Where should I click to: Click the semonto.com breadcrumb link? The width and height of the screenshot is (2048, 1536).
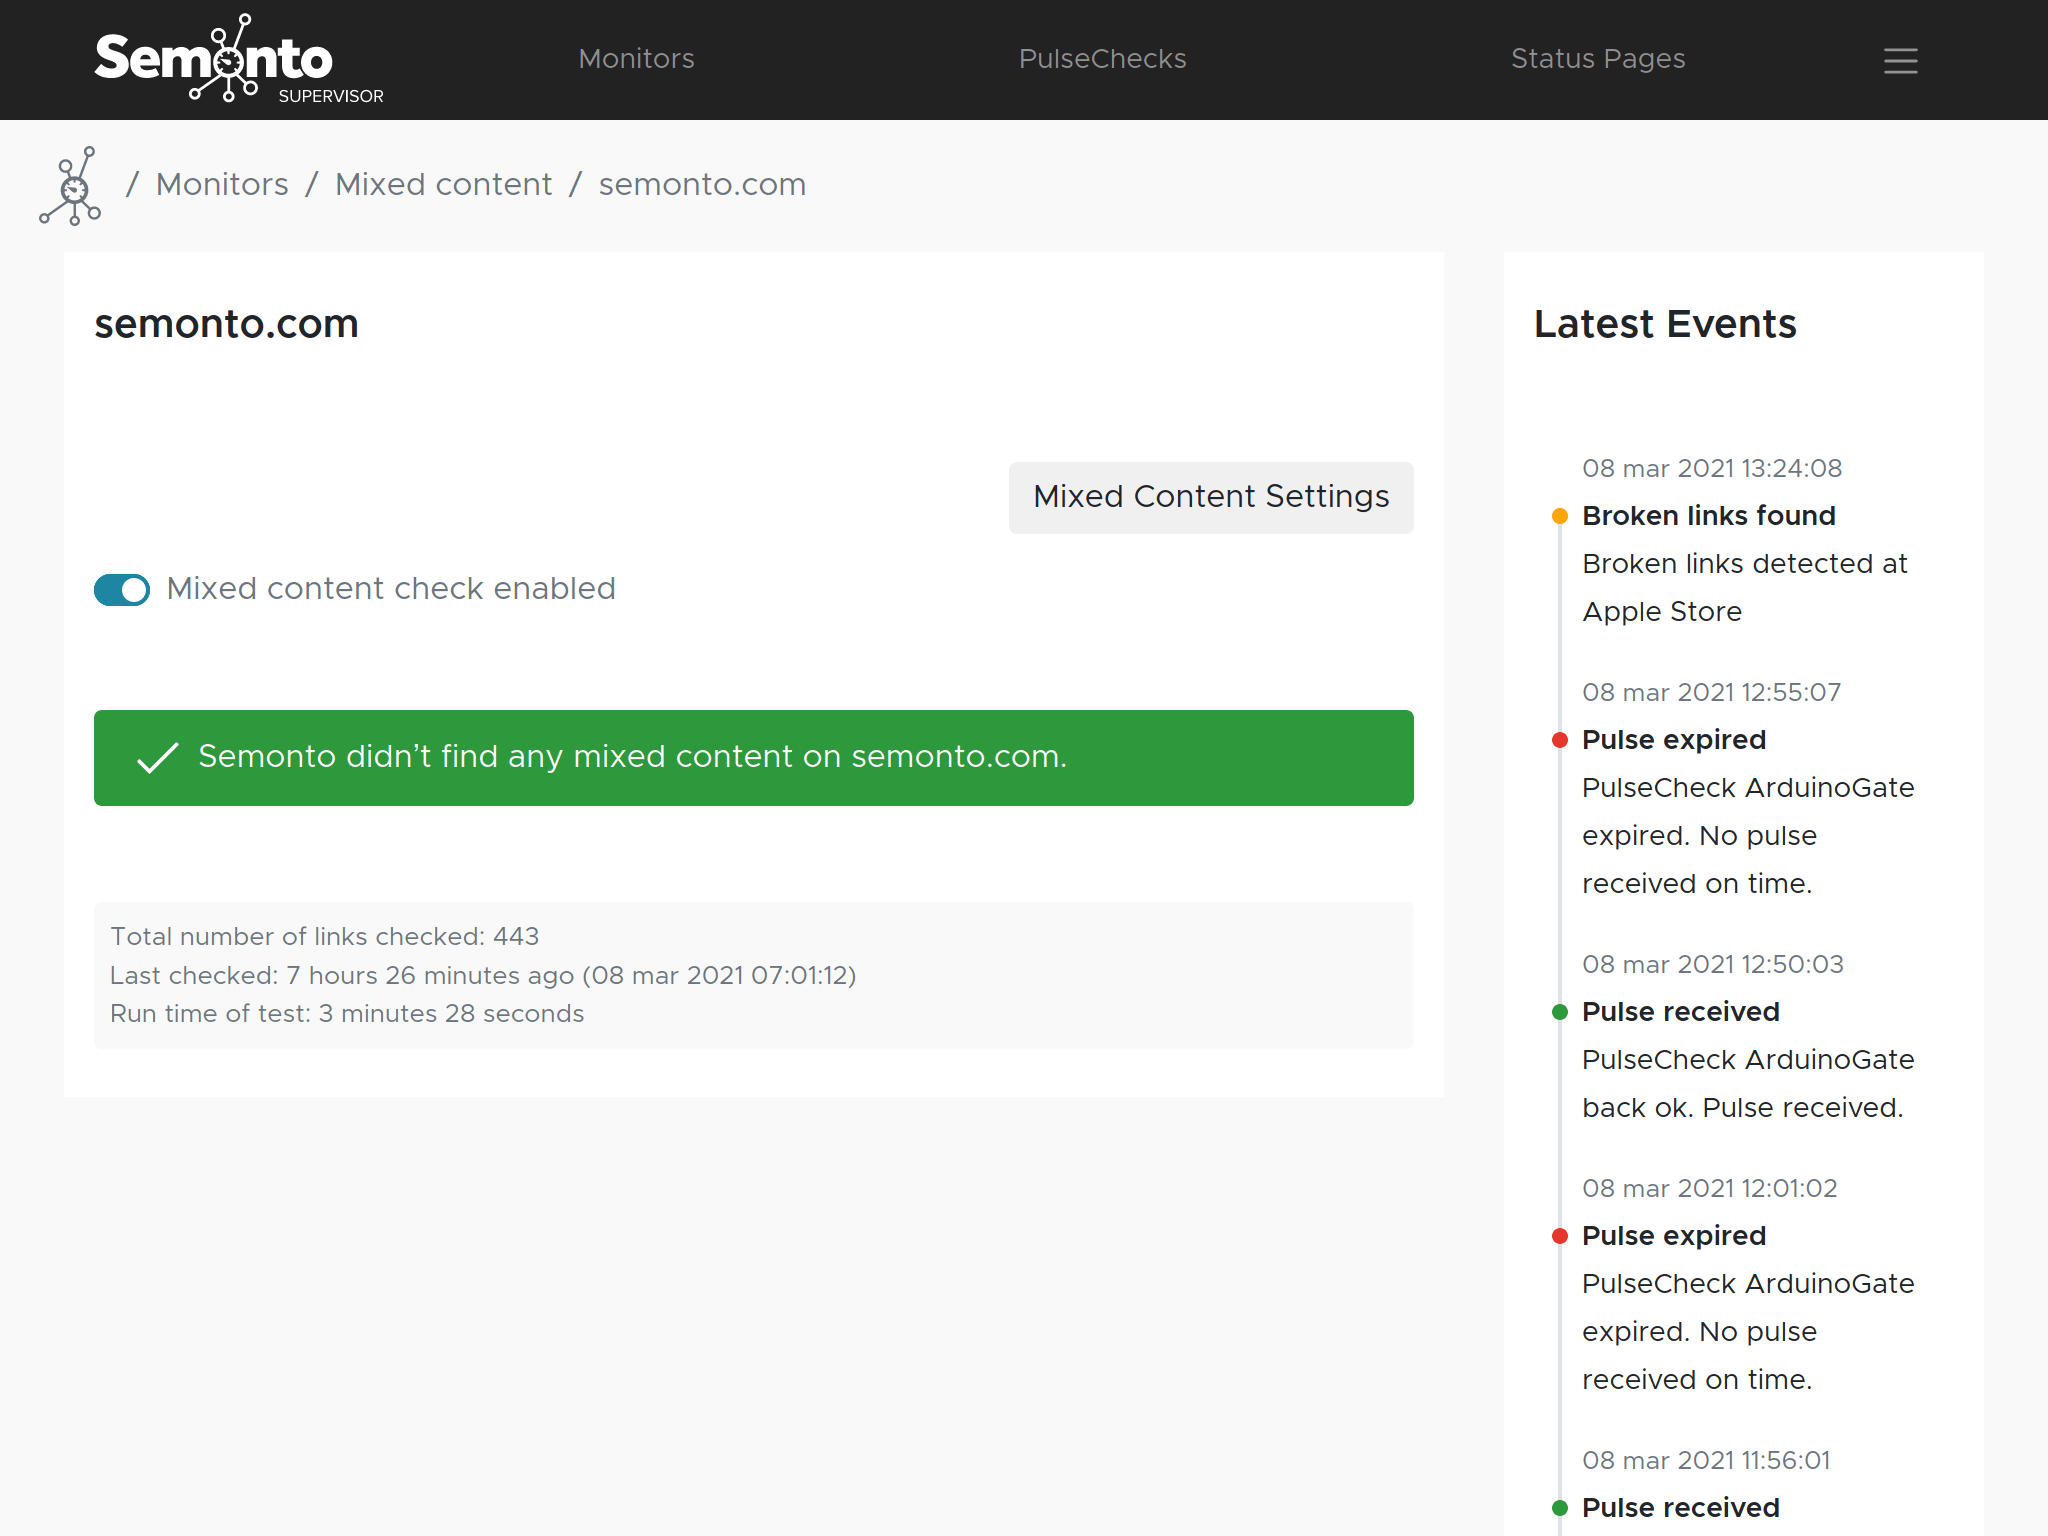click(702, 185)
